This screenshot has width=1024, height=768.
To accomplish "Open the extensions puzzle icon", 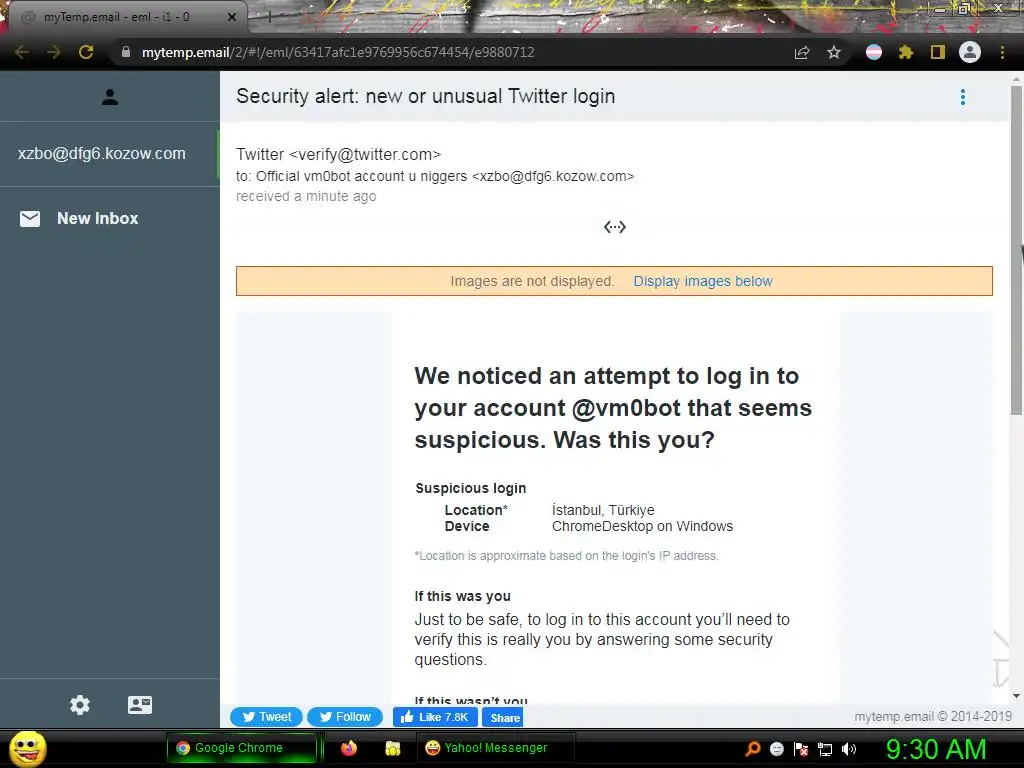I will pyautogui.click(x=906, y=52).
